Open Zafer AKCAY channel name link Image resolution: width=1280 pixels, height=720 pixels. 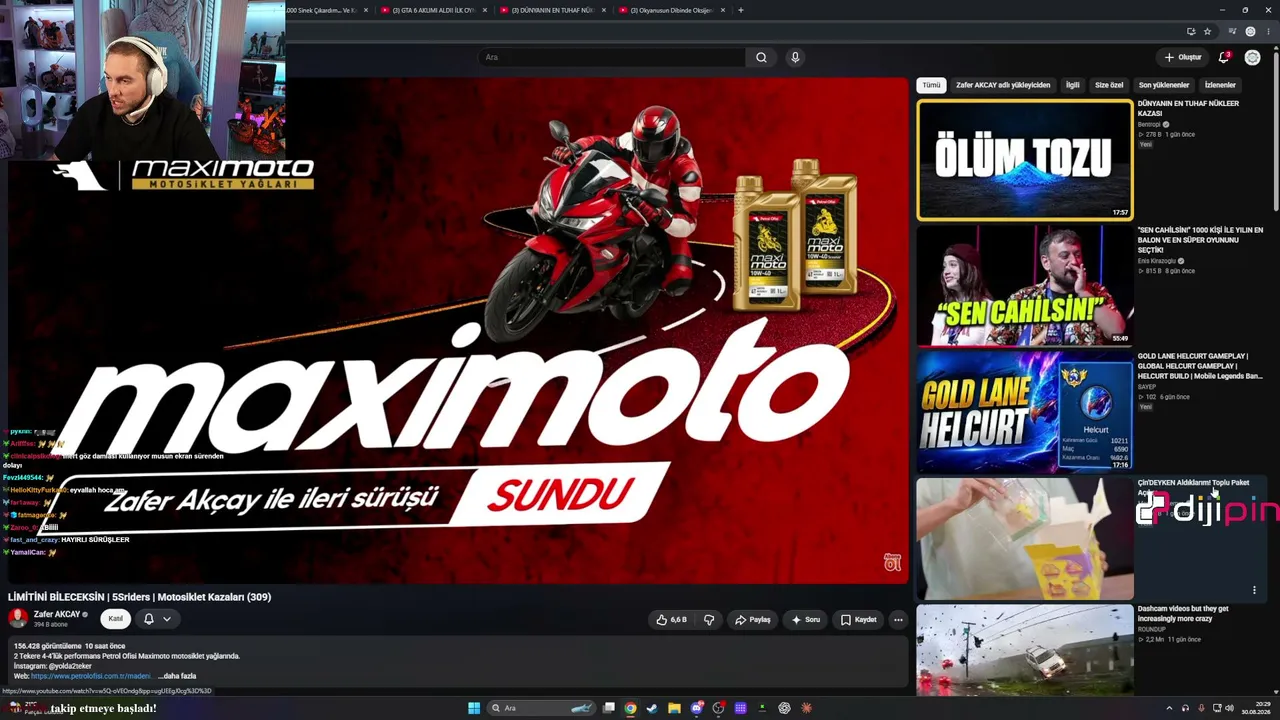tap(57, 614)
